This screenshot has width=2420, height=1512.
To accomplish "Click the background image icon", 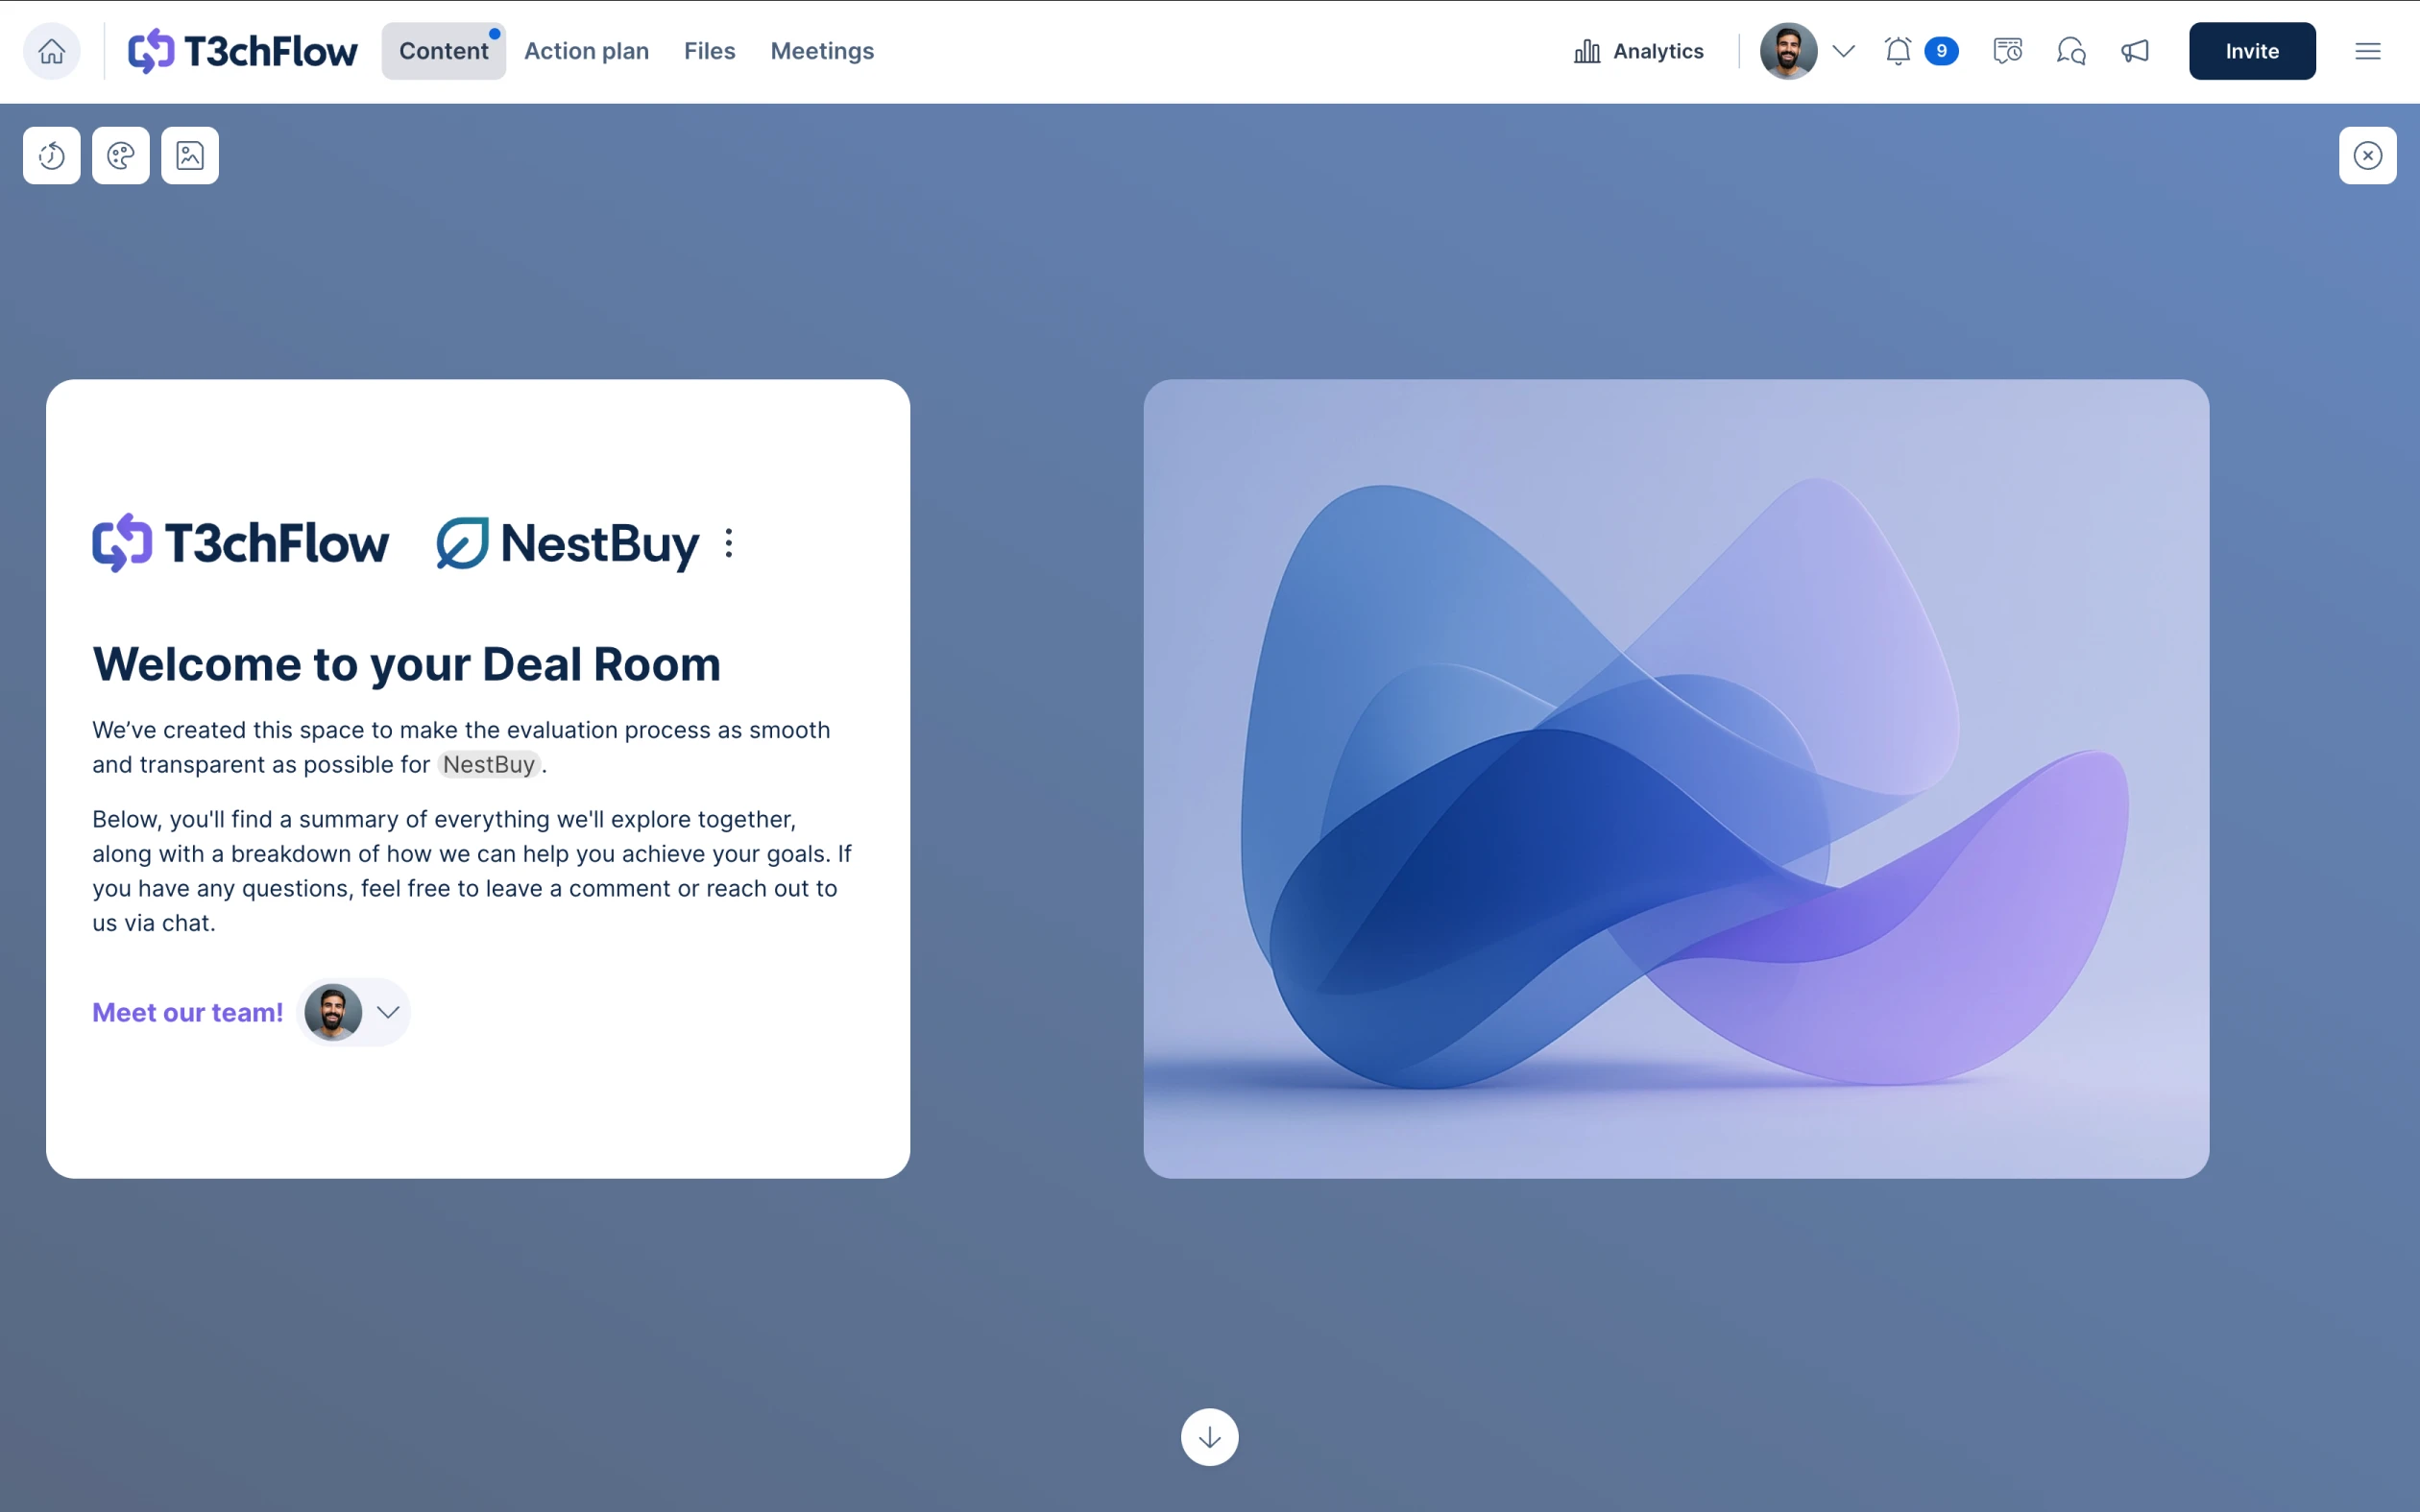I will [190, 156].
